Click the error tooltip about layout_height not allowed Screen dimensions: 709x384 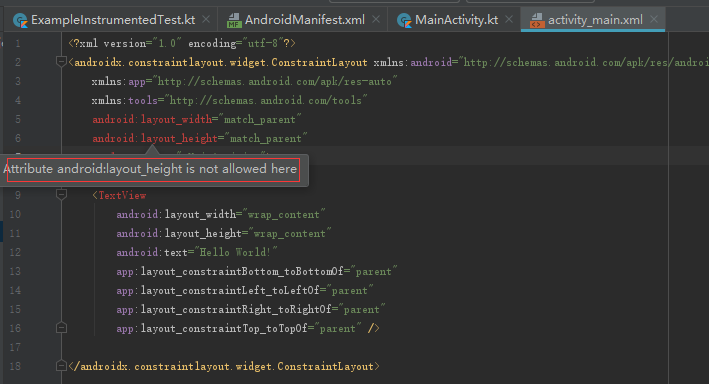pos(153,170)
